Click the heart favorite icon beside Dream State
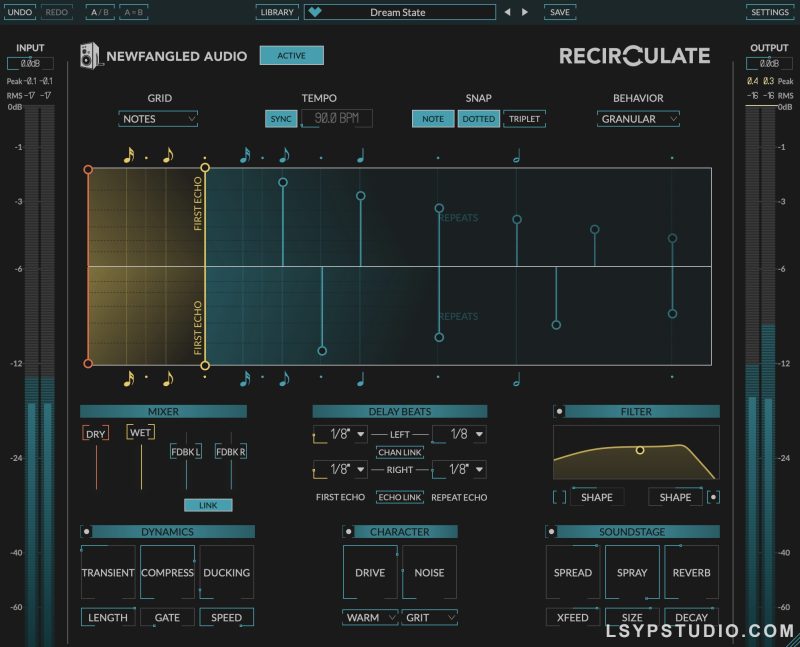The image size is (800, 647). [315, 12]
